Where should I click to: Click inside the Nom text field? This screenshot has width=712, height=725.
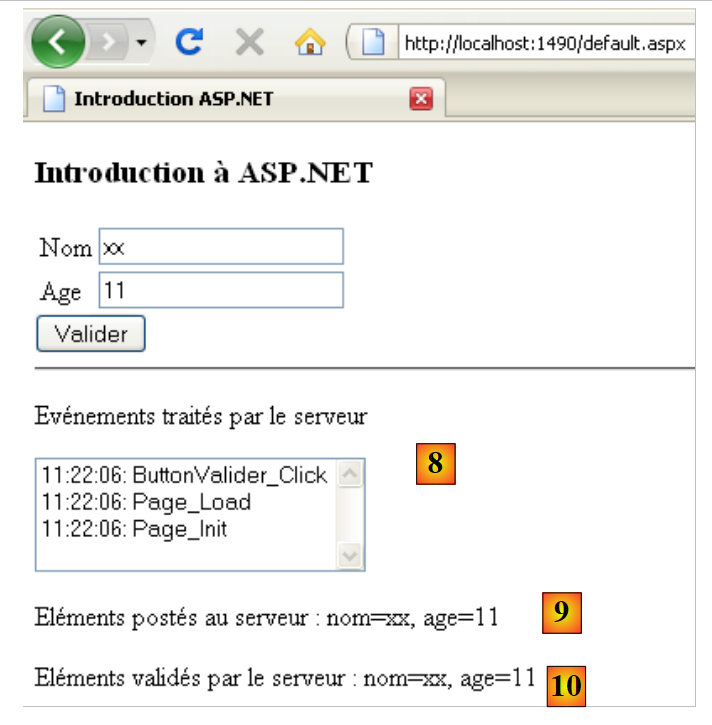(x=221, y=247)
